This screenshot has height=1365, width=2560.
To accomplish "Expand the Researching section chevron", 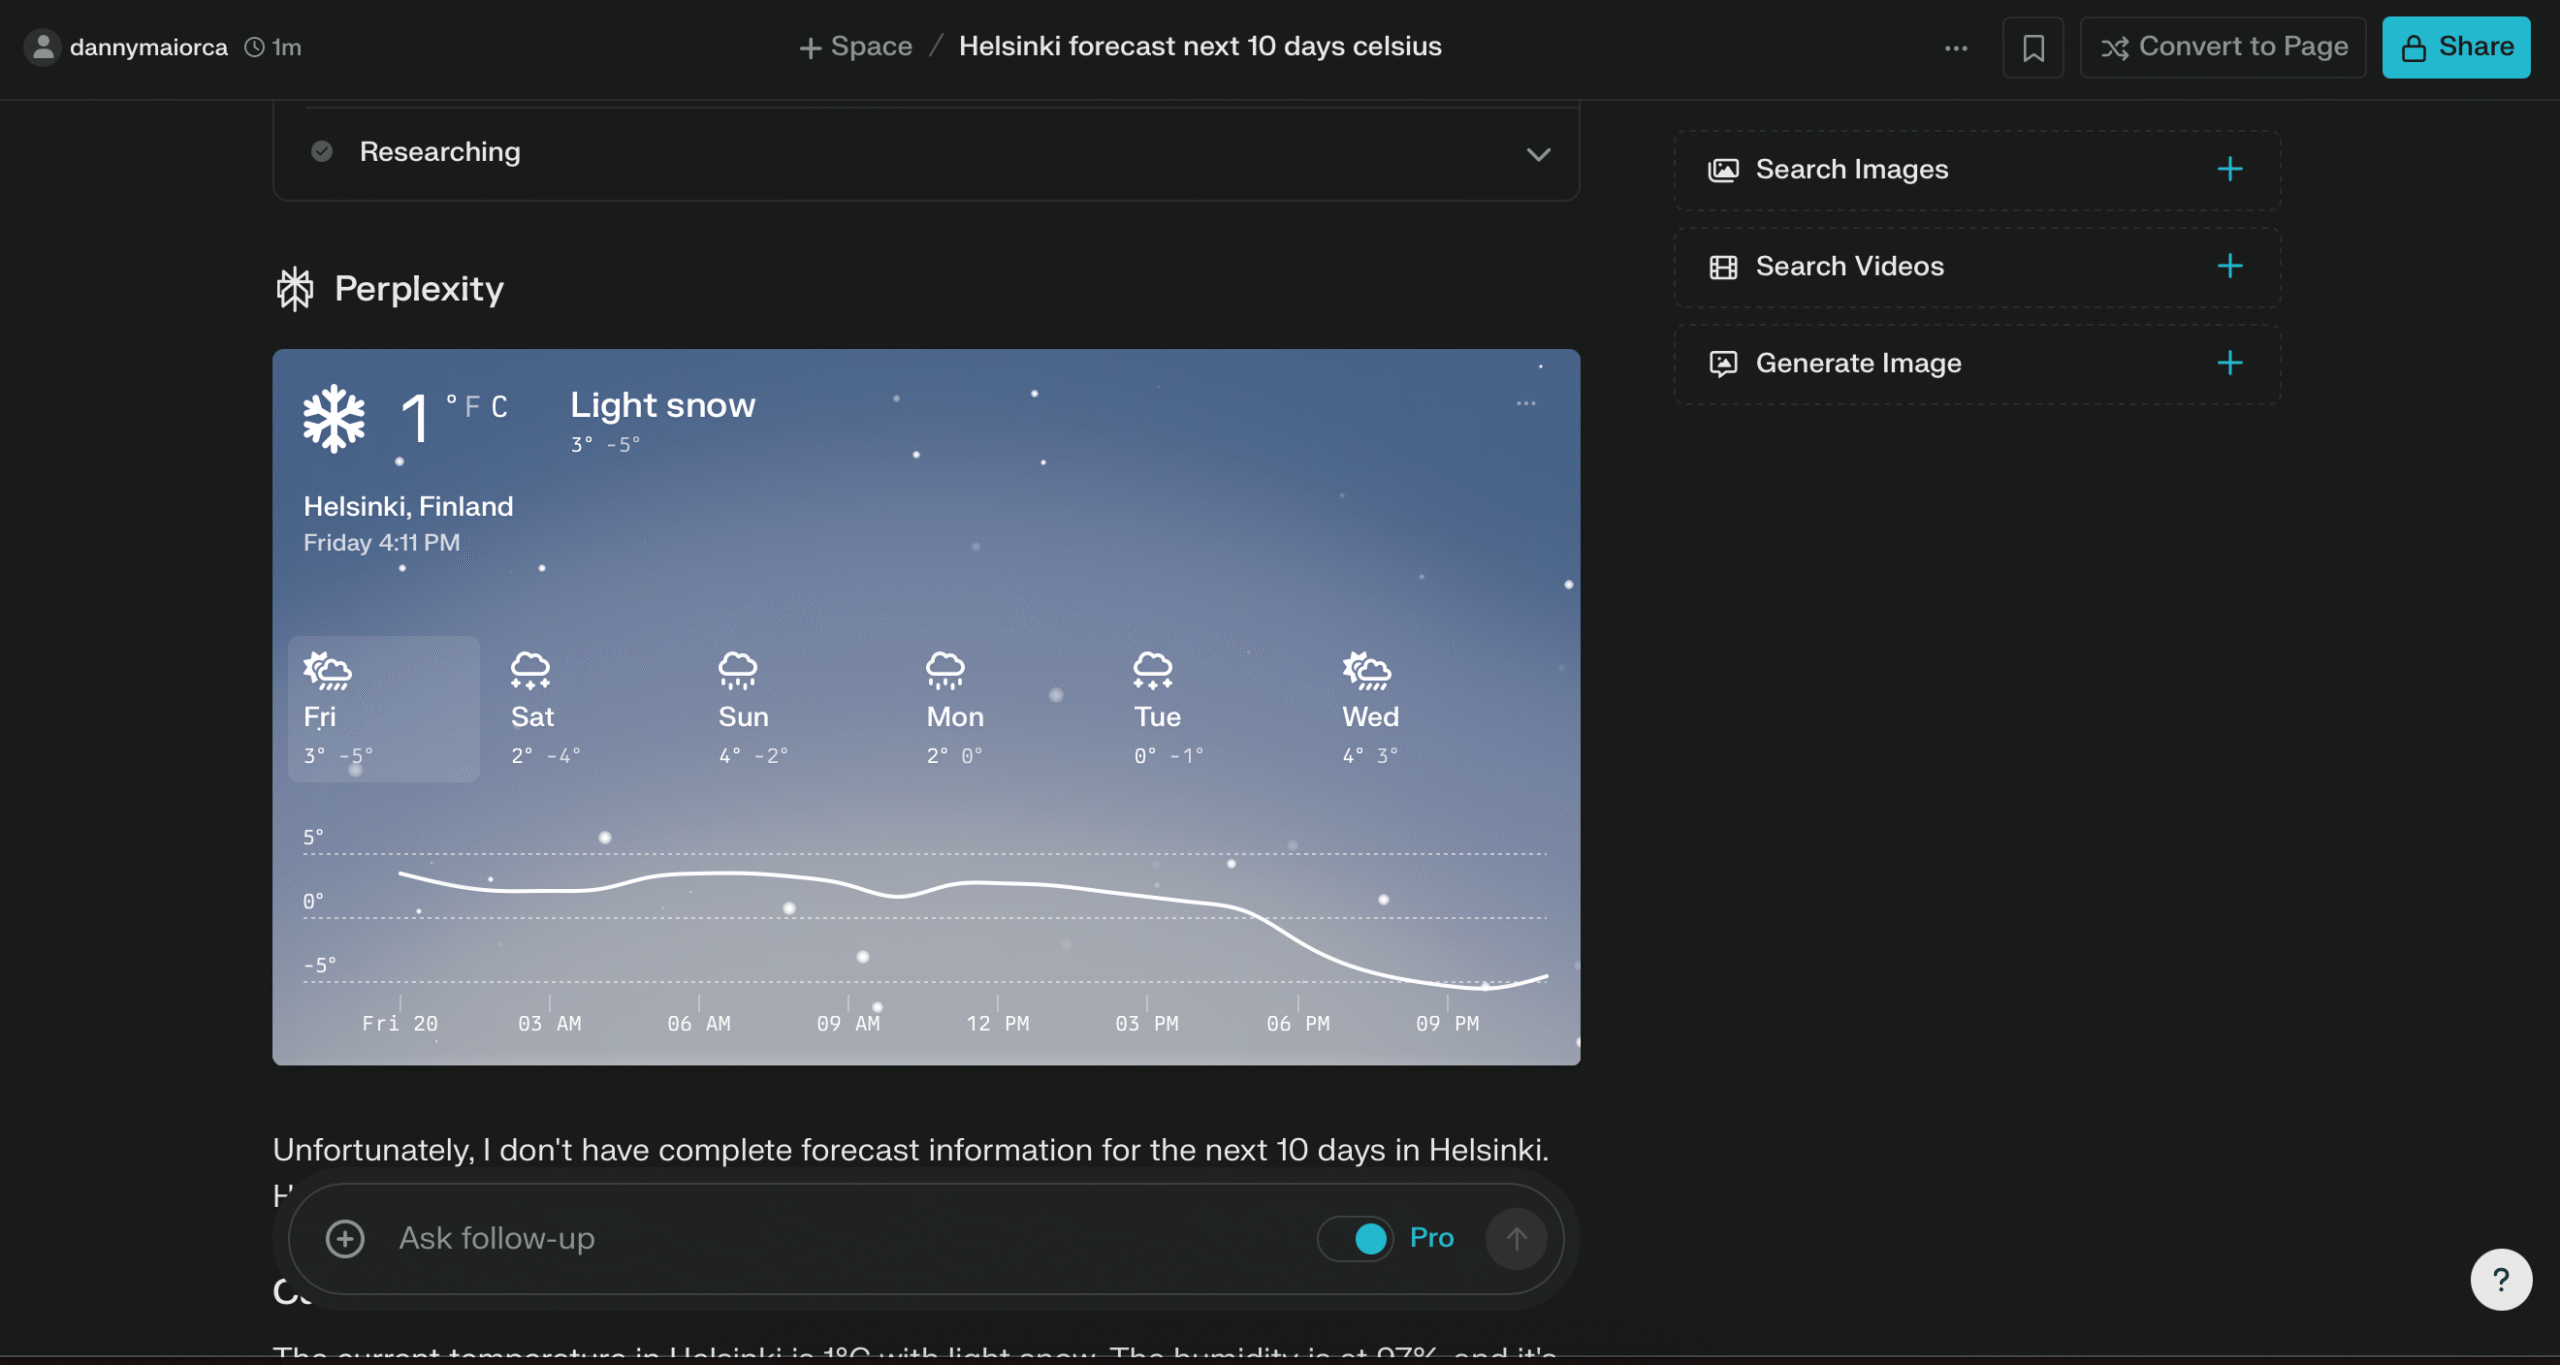I will pyautogui.click(x=1538, y=154).
